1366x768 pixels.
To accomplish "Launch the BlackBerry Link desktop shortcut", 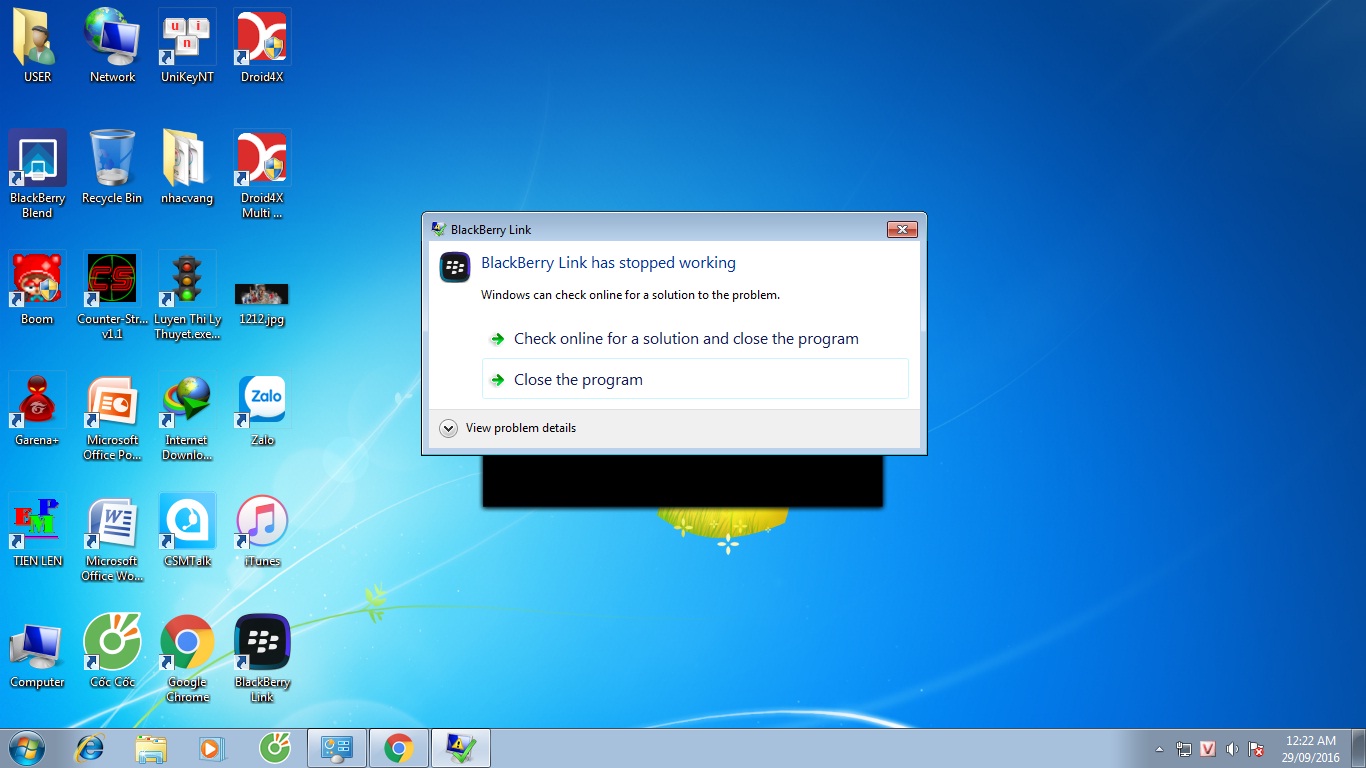I will coord(262,660).
